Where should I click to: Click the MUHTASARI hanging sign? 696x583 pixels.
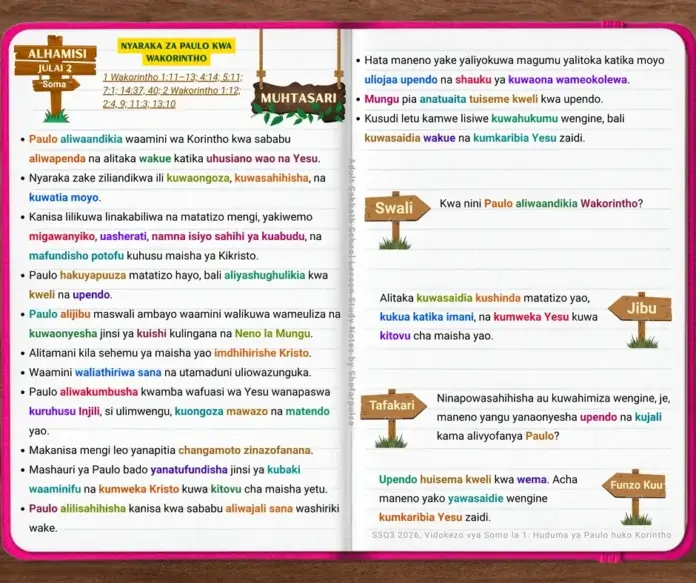click(x=298, y=99)
